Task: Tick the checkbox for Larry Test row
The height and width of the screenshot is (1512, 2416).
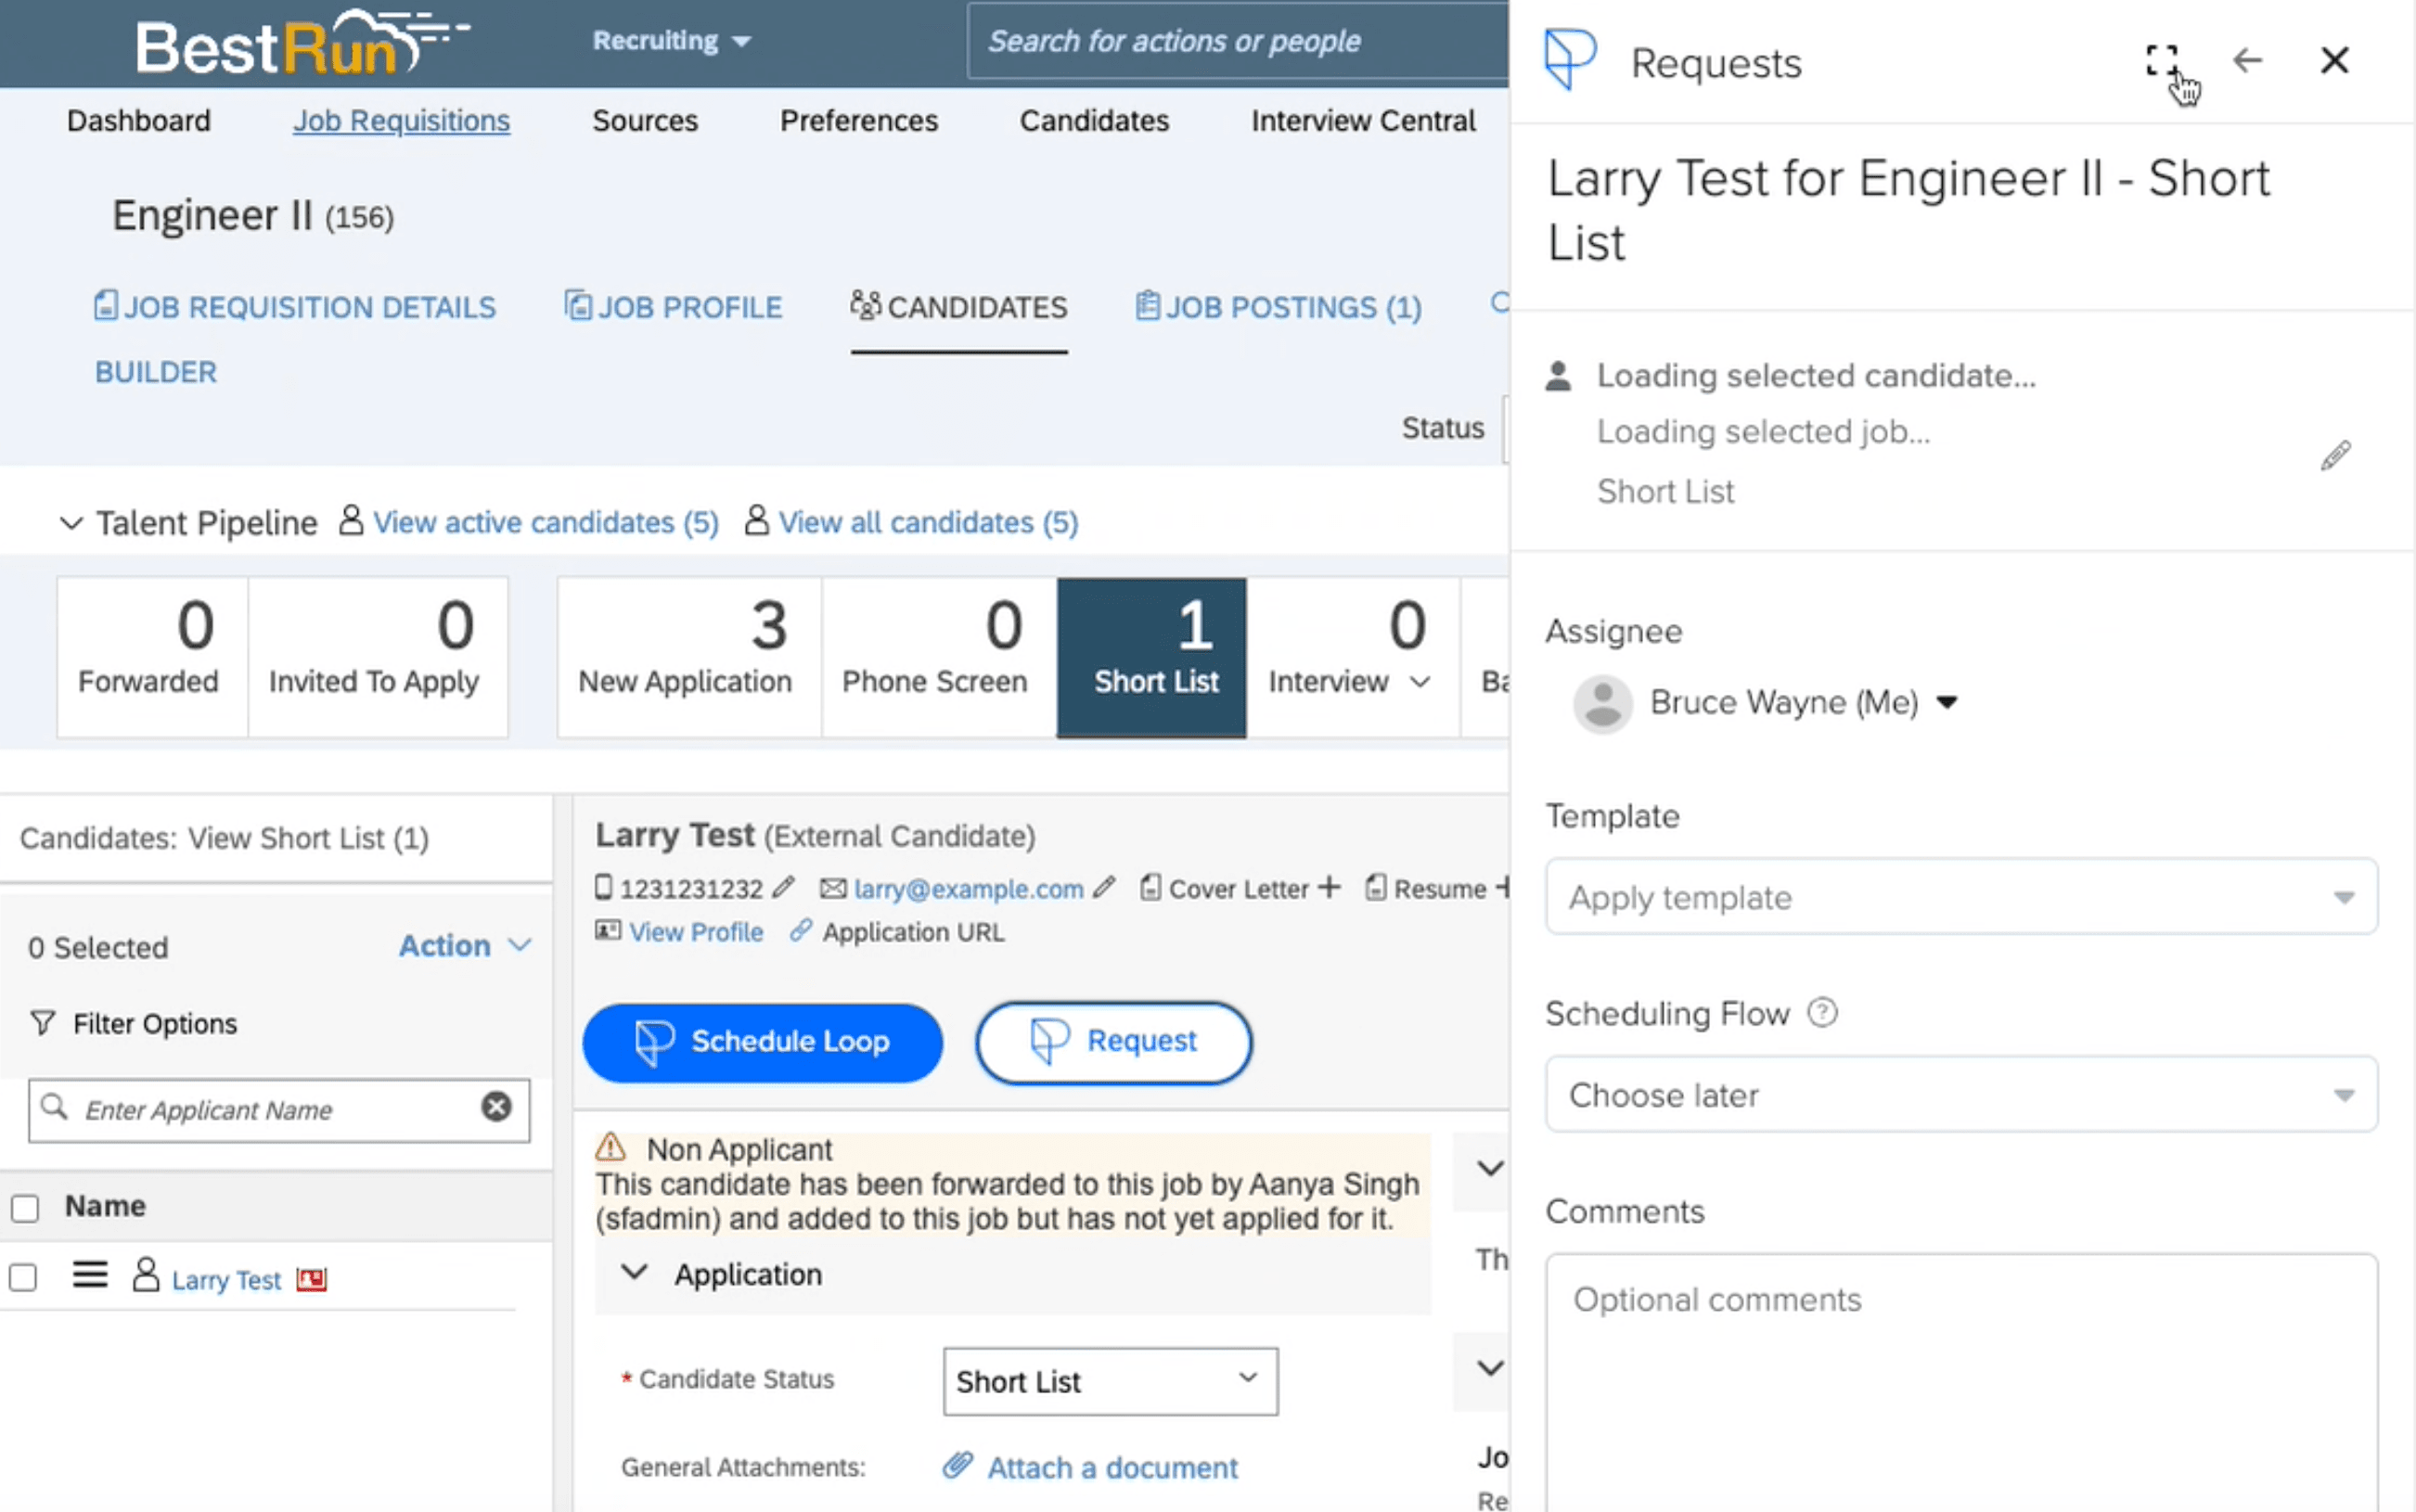Action: click(x=23, y=1277)
